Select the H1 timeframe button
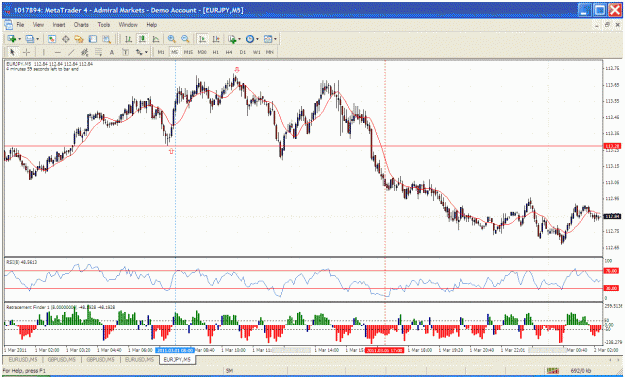The height and width of the screenshot is (377, 625). [x=216, y=52]
